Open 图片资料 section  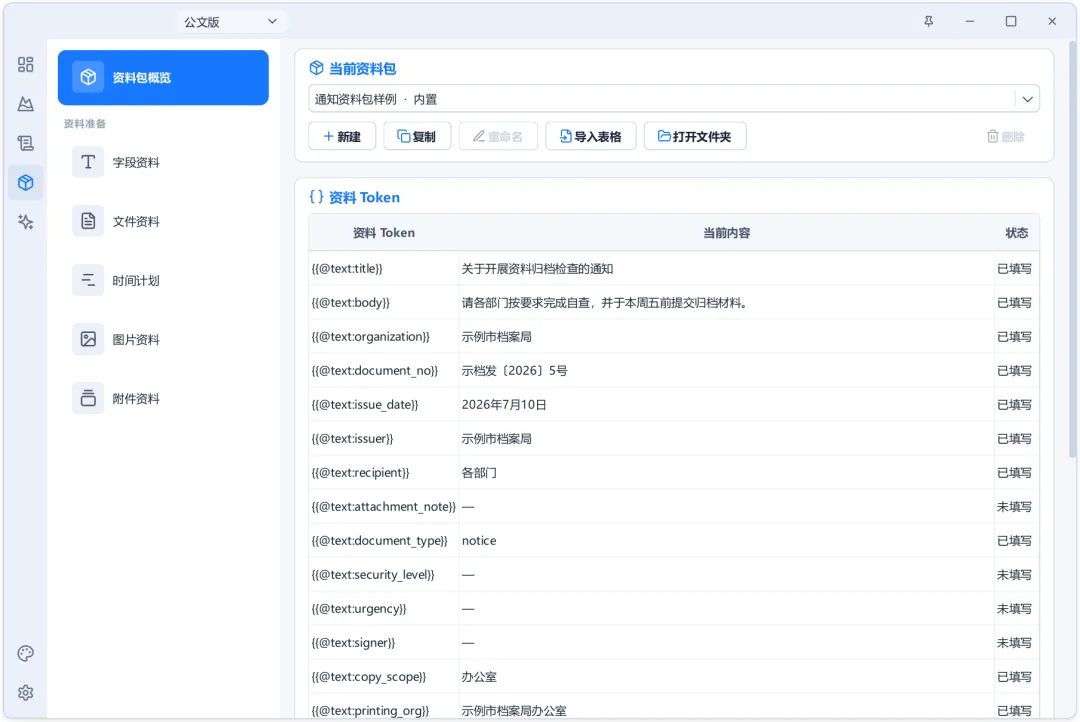point(163,340)
